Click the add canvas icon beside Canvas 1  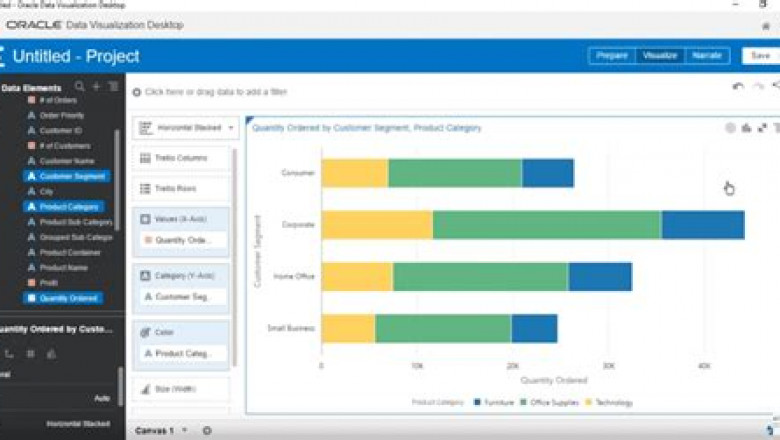coord(207,430)
